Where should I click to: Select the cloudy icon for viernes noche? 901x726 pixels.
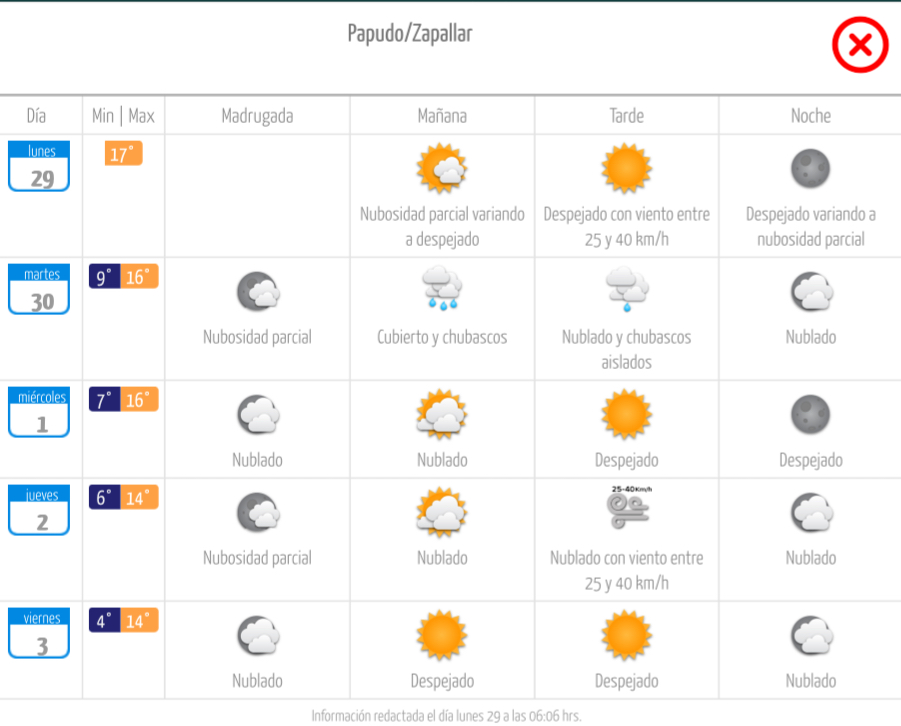[x=811, y=635]
